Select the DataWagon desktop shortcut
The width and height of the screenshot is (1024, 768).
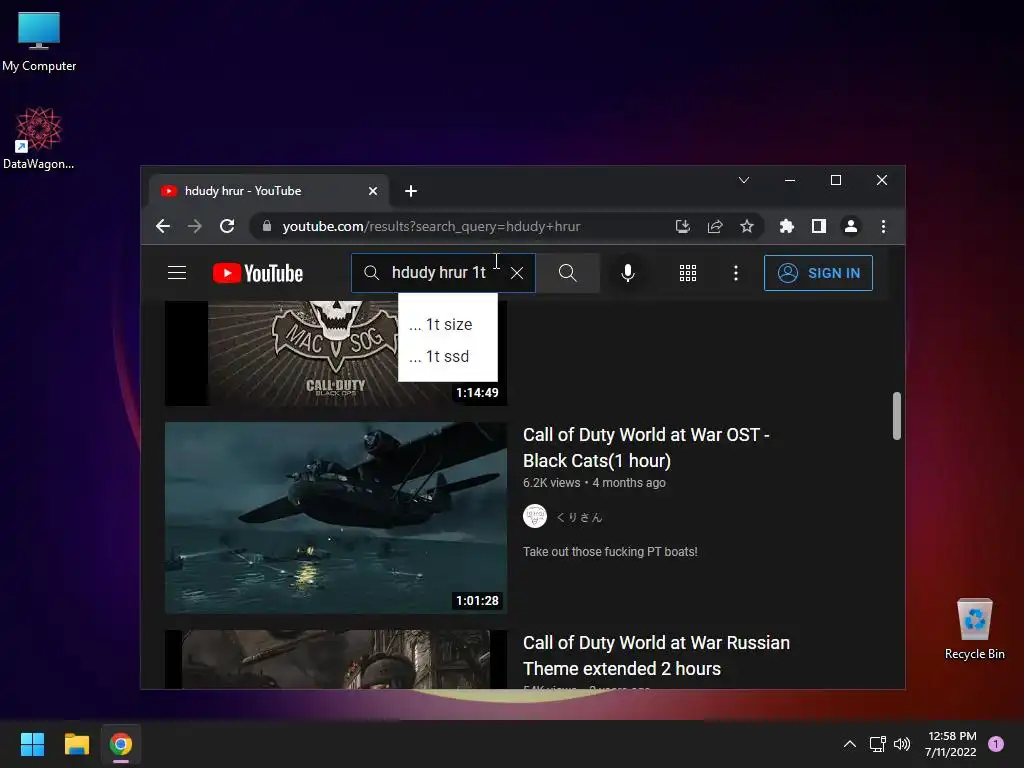(x=39, y=139)
